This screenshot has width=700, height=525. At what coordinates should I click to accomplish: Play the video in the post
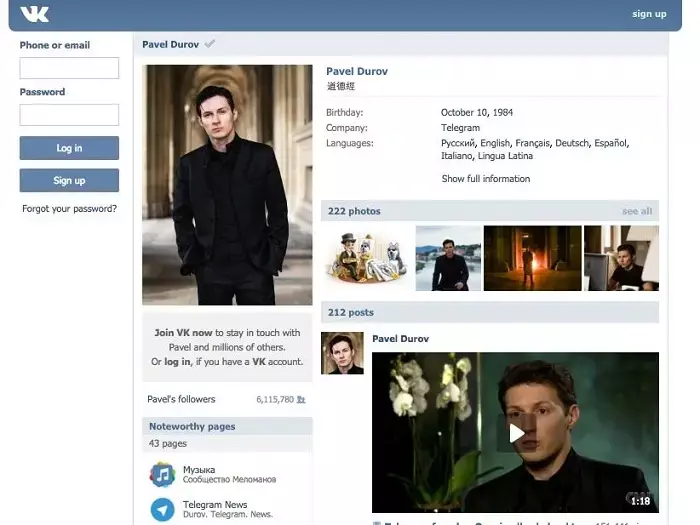[x=515, y=432]
